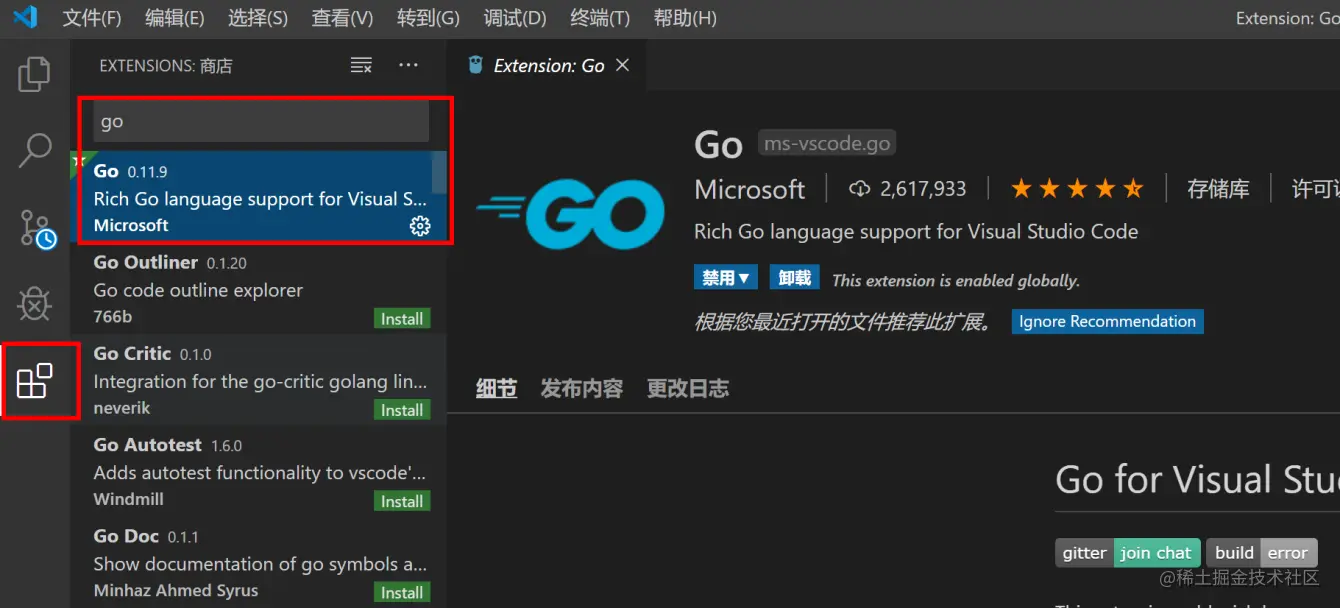Select the Go Doc list entry
The width and height of the screenshot is (1340, 608).
click(x=259, y=562)
